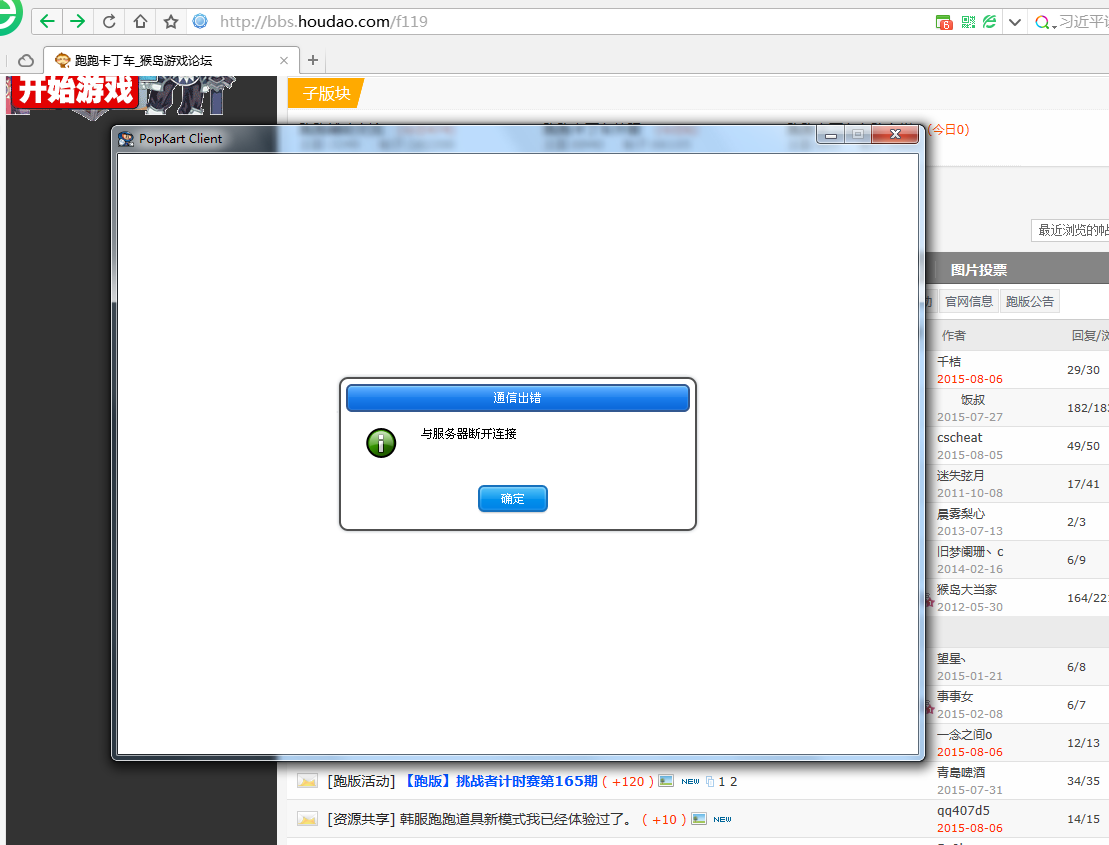
Task: Click the 作者 column header
Action: pyautogui.click(x=953, y=336)
